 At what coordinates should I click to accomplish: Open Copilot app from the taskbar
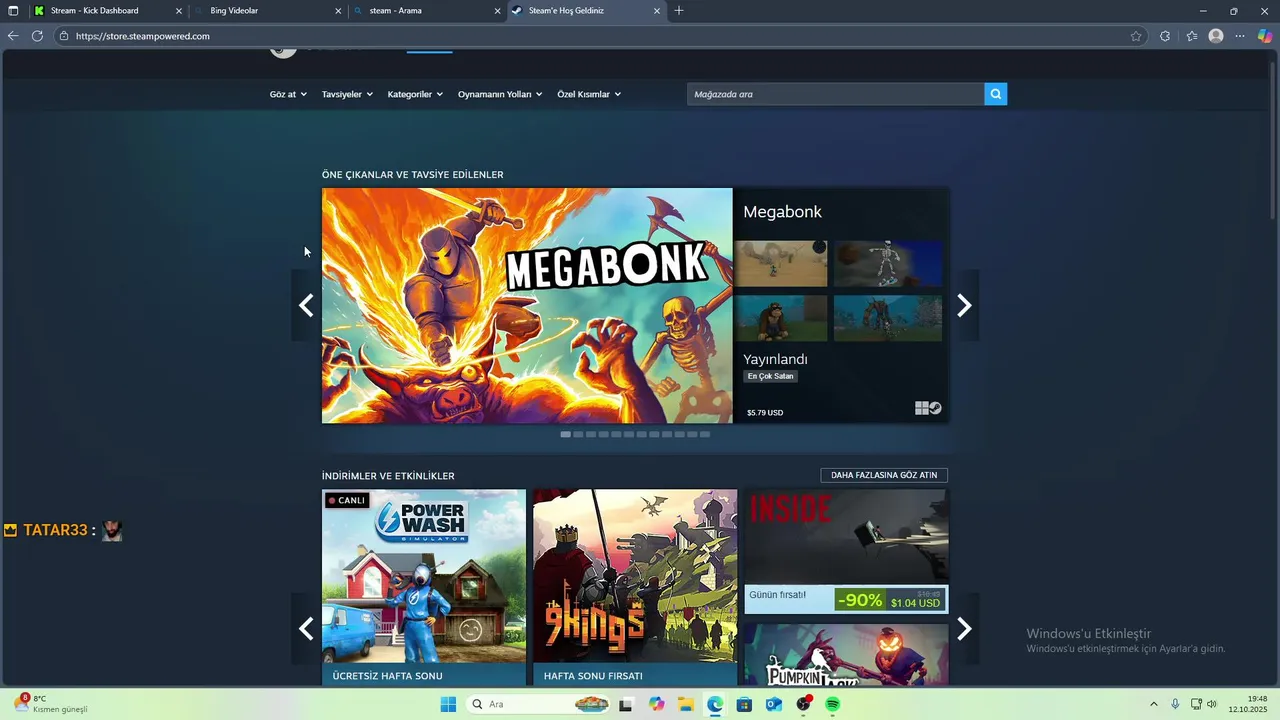pos(656,704)
